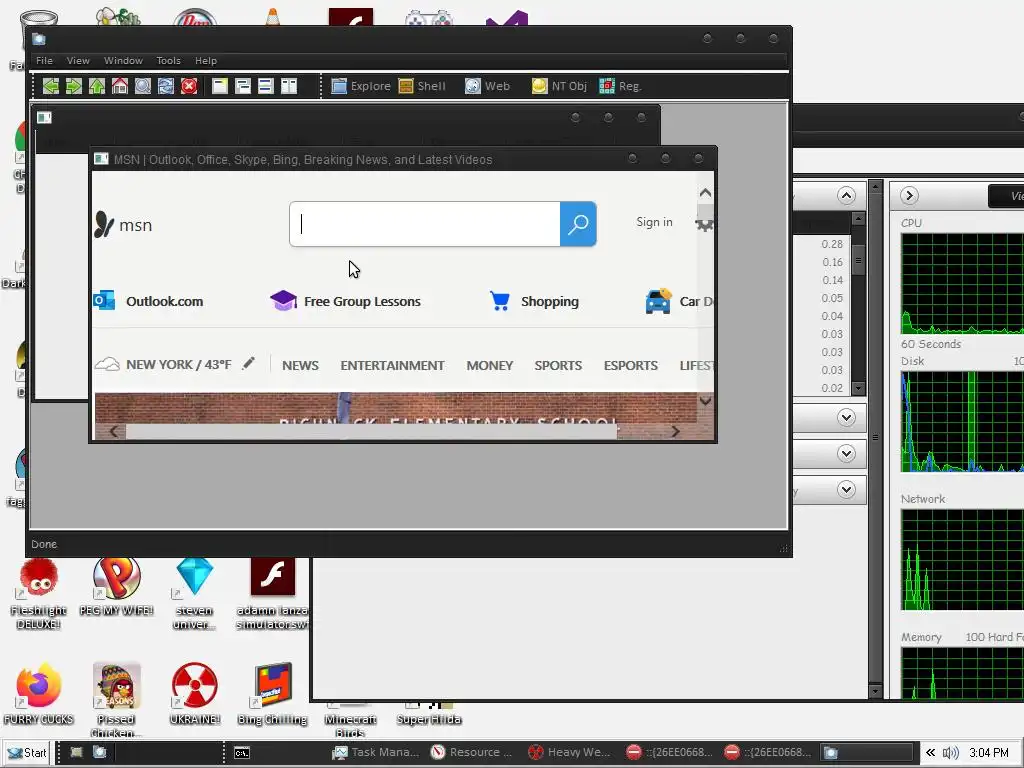
Task: Go up one level with green Up arrow
Action: [97, 86]
